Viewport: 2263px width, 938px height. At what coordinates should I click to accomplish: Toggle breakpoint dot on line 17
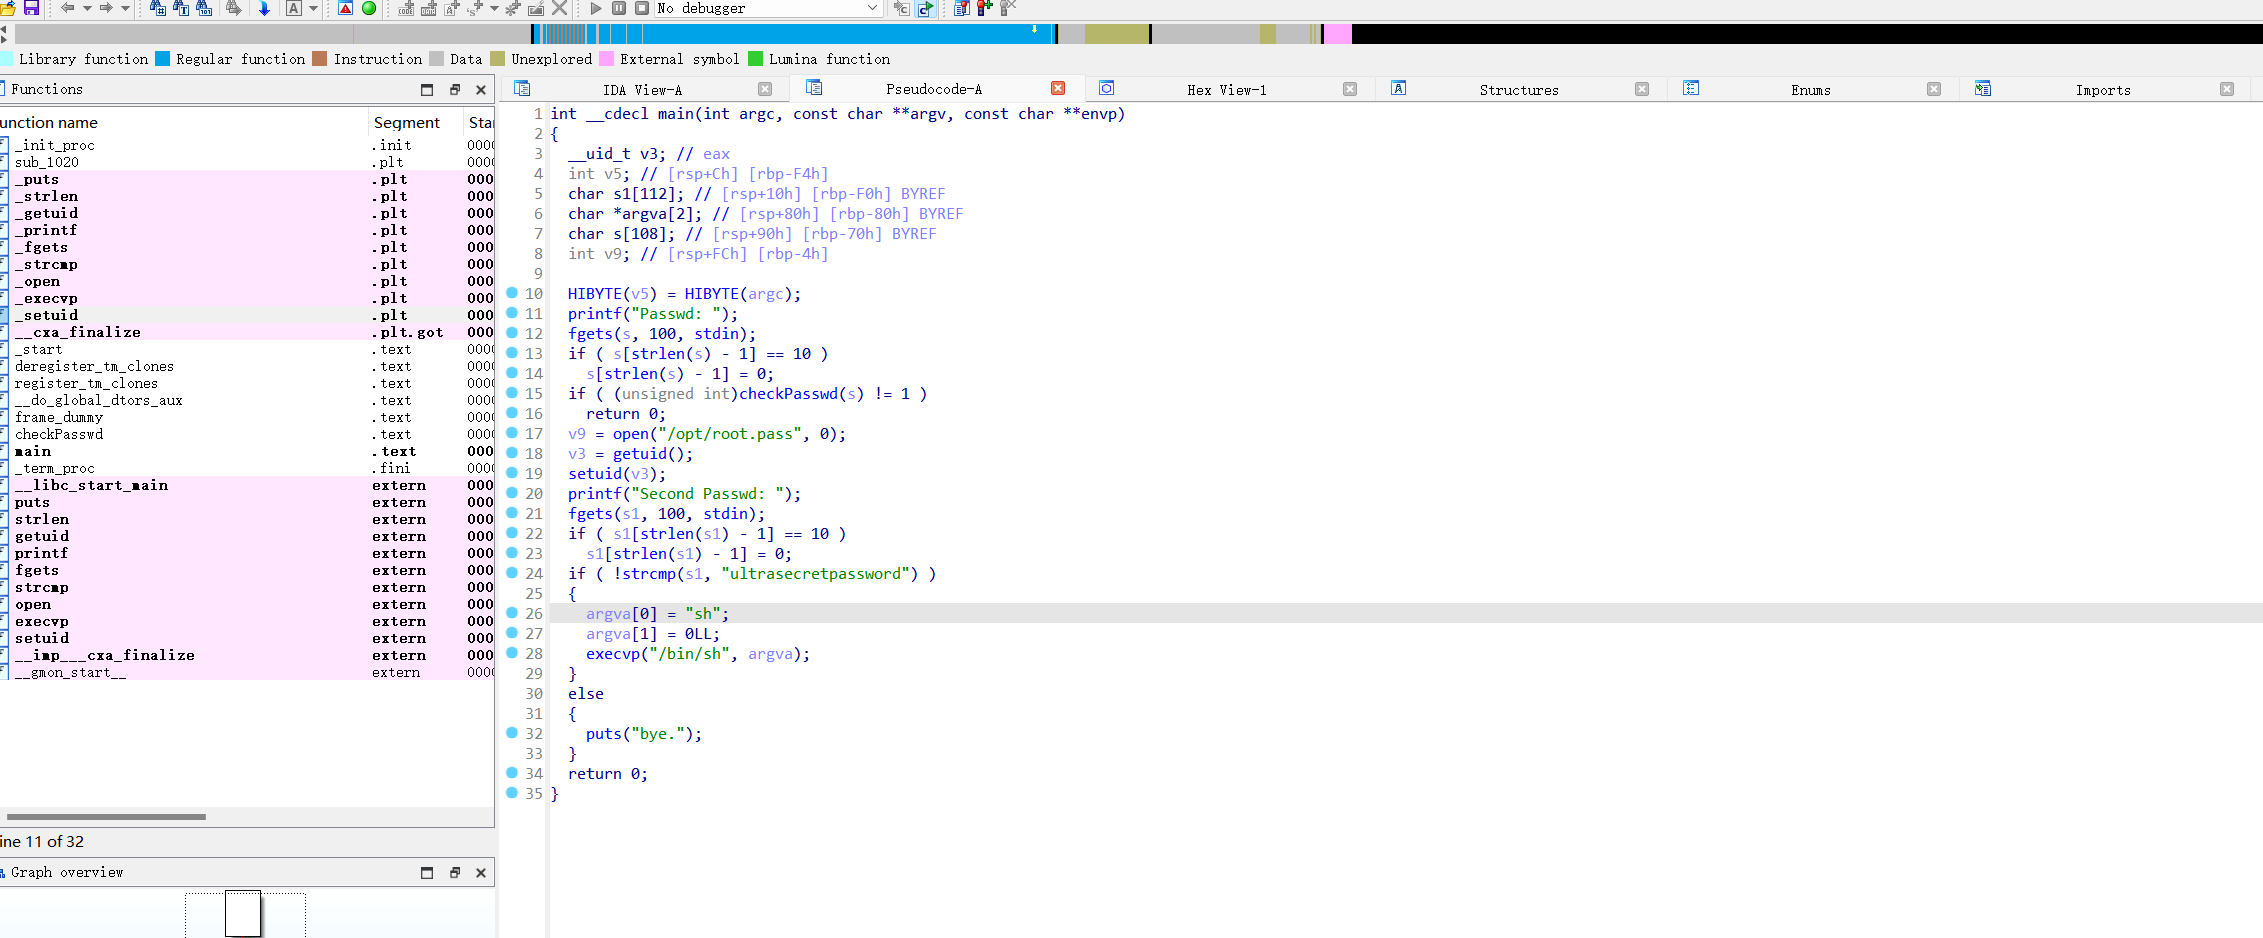pos(512,433)
